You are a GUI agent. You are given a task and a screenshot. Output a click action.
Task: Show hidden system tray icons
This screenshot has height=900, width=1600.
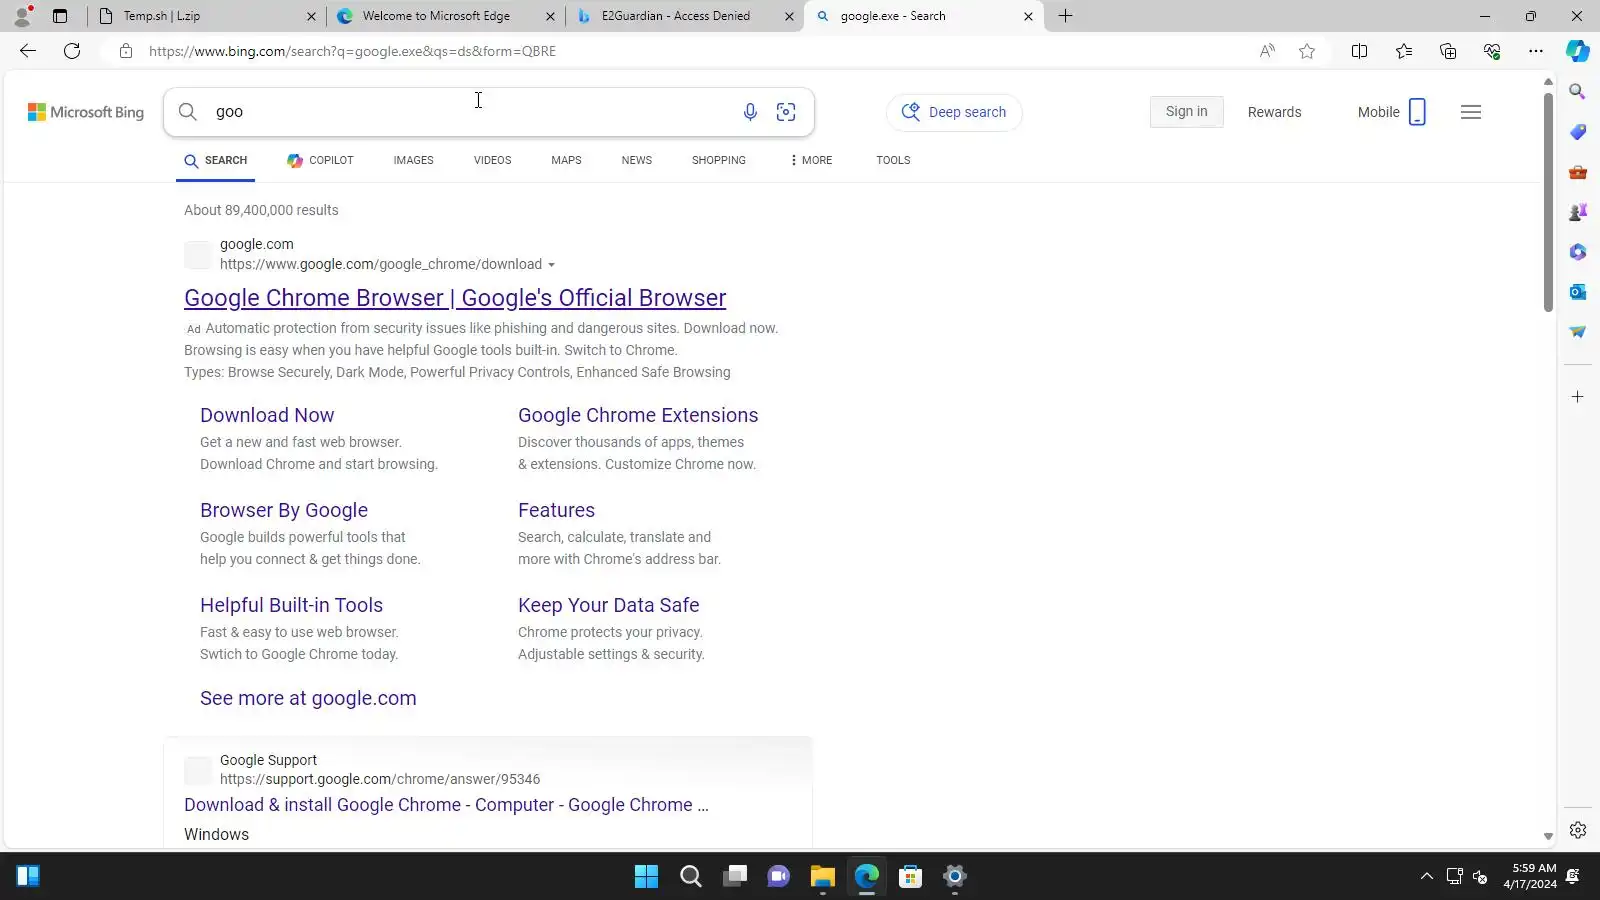pos(1427,877)
